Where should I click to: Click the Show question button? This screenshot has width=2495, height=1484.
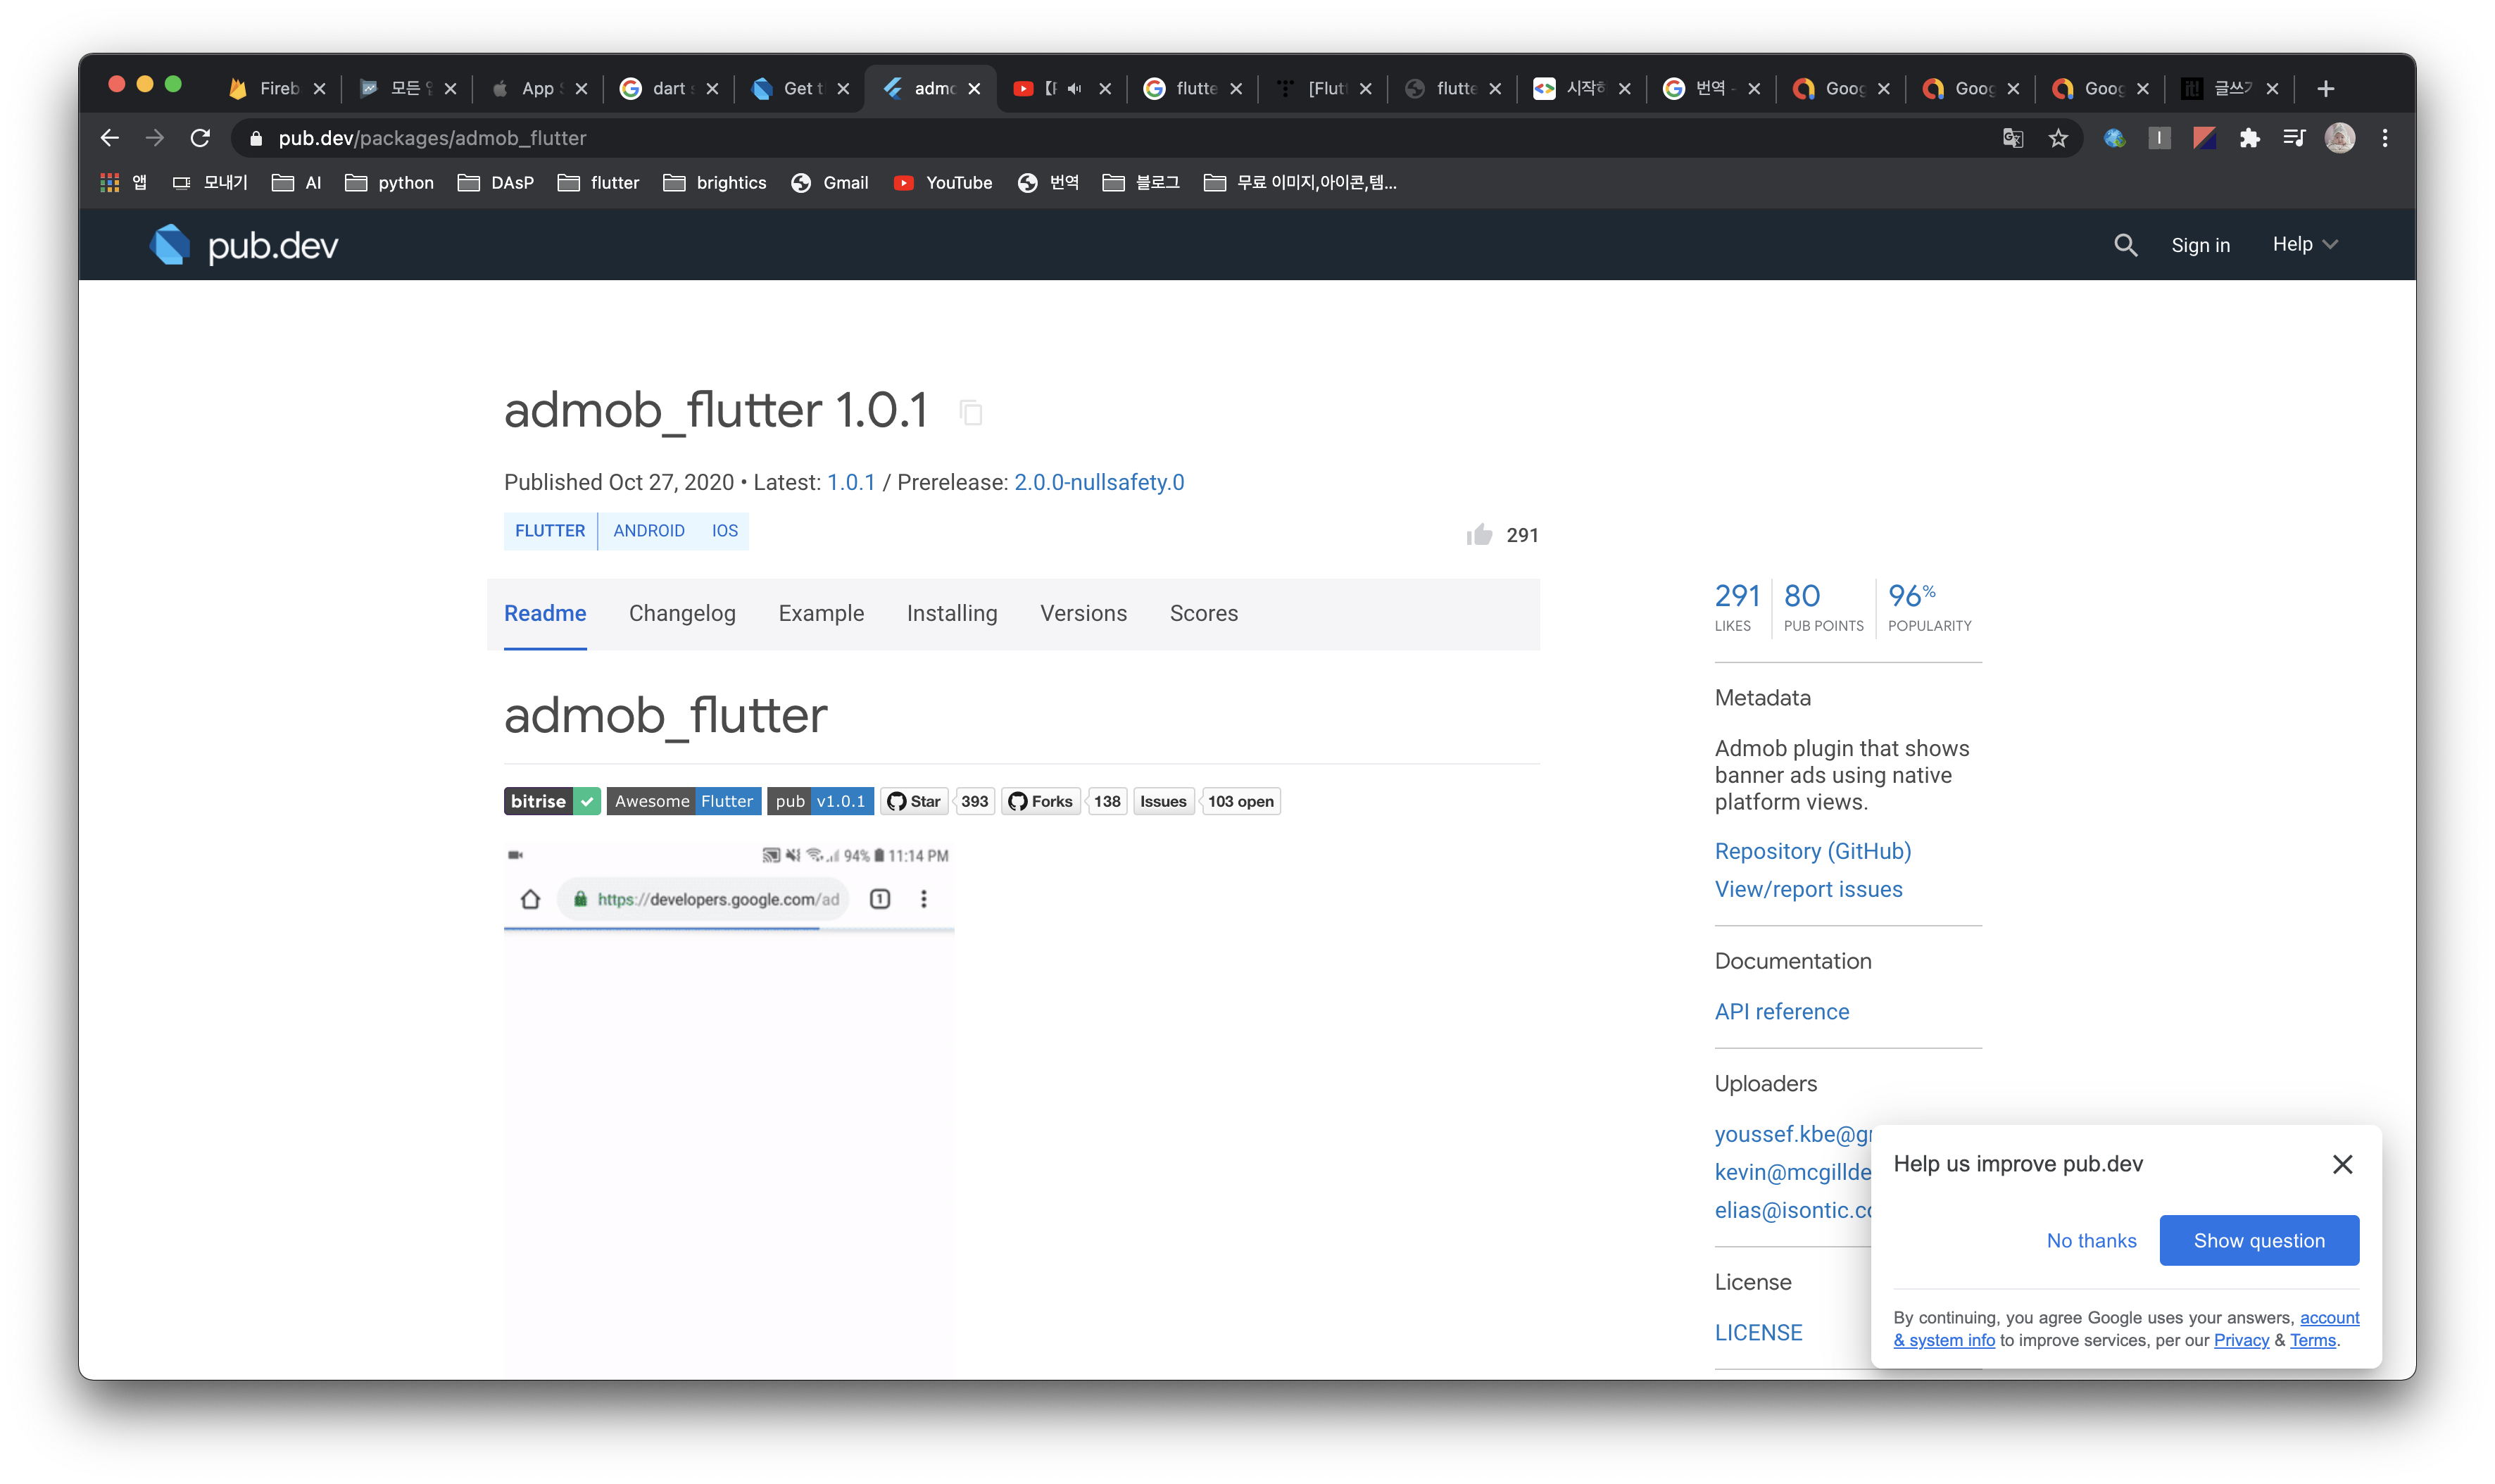click(x=2259, y=1240)
